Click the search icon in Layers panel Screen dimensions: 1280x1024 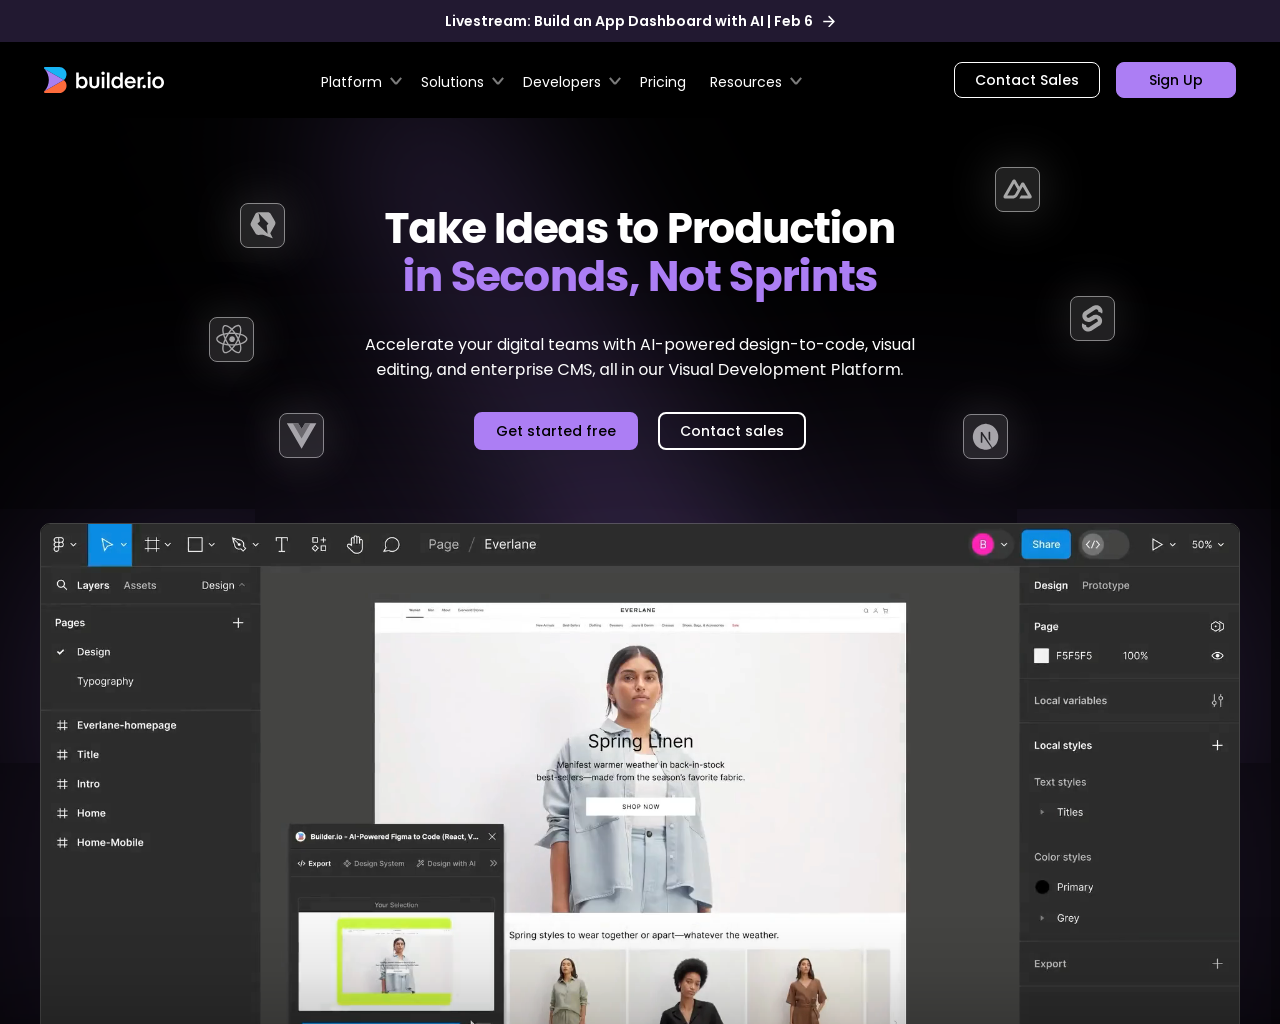62,585
